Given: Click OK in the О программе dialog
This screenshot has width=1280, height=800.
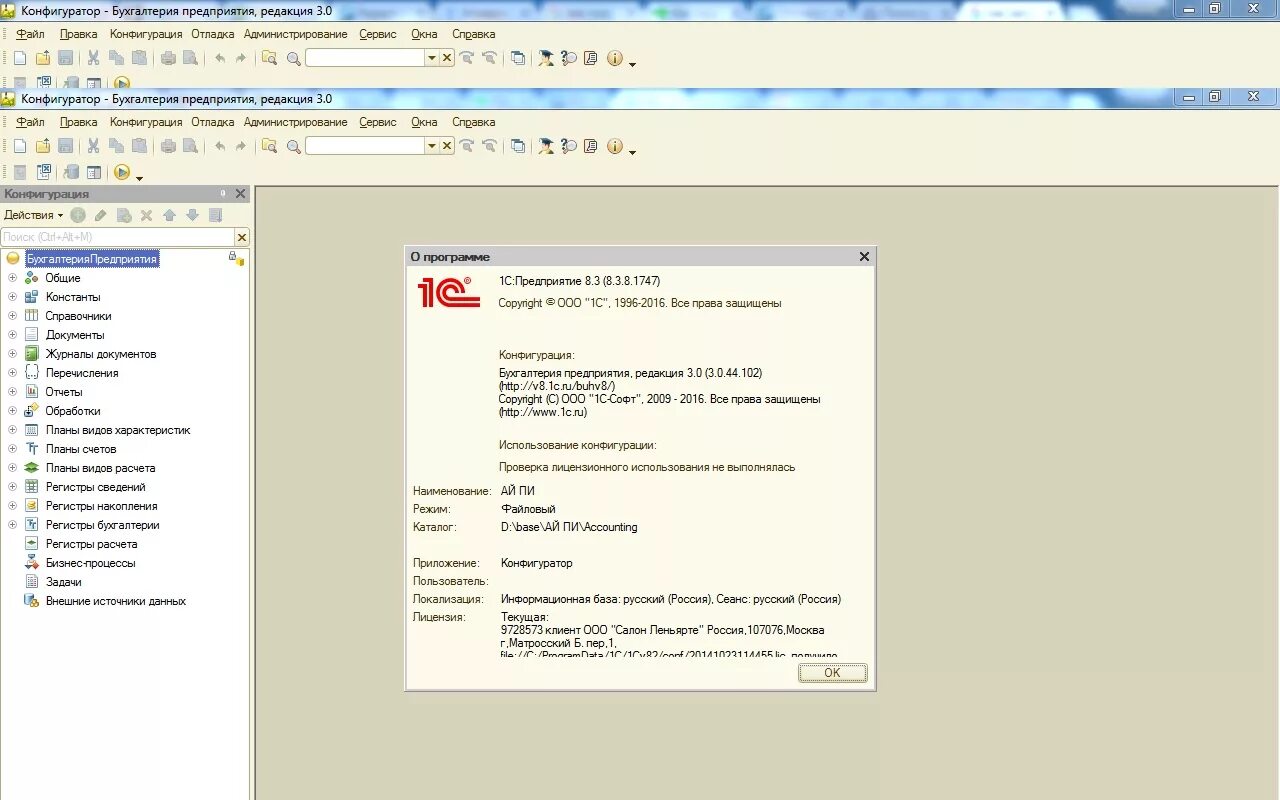Looking at the screenshot, I should pyautogui.click(x=832, y=673).
